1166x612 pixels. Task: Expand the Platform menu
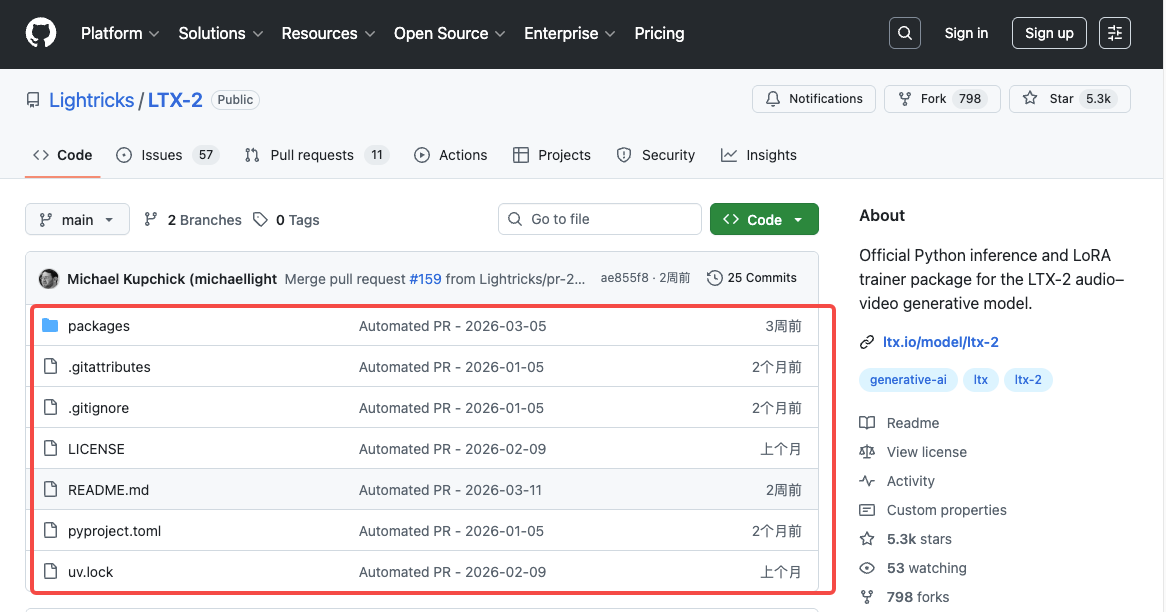point(120,33)
